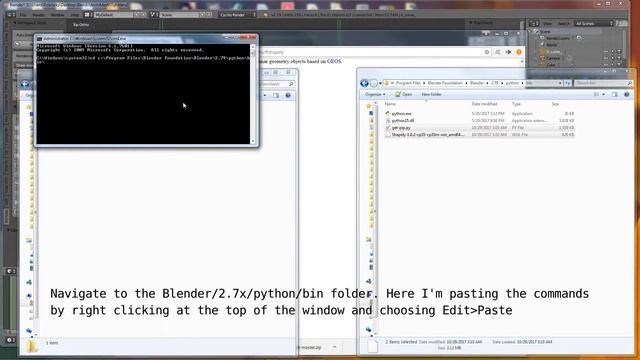Open the Cycles Render engine dropdown

(x=238, y=15)
